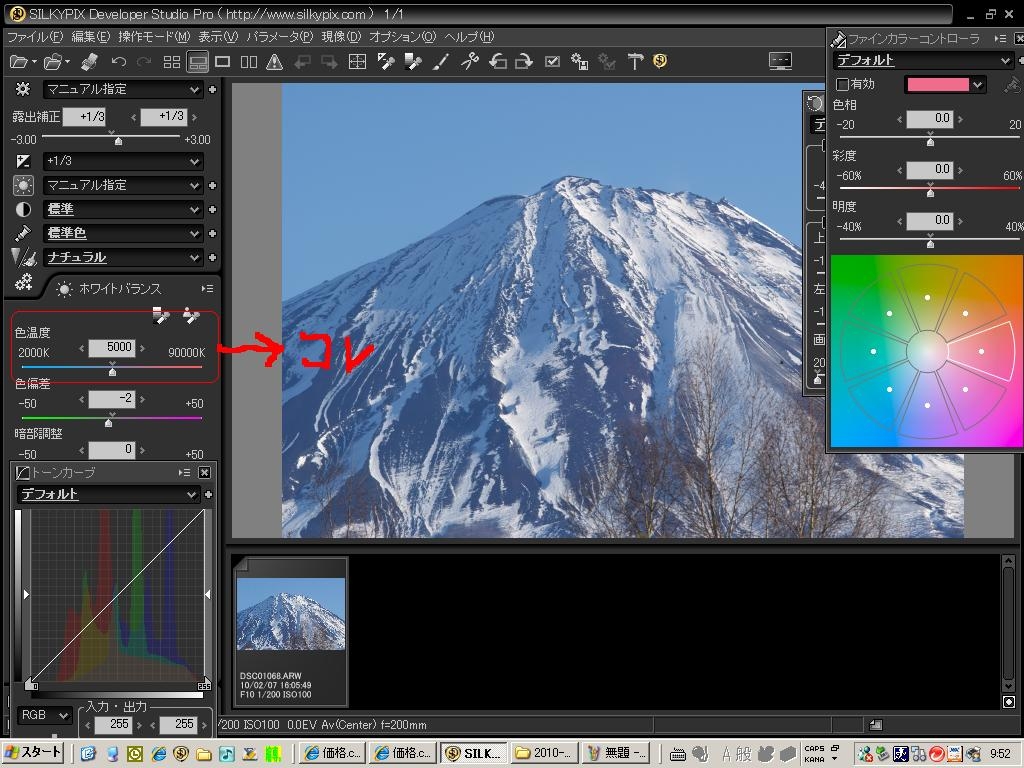
Task: Open the 現像(D) menu
Action: click(x=340, y=37)
